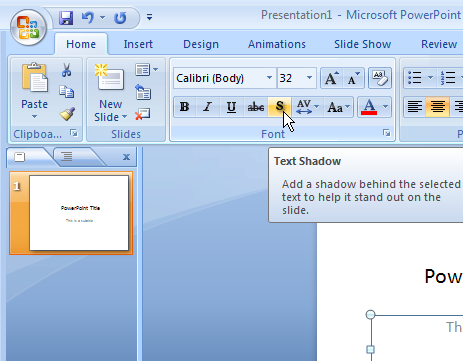Open the slide Layout dropdown
This screenshot has height=361, width=463.
pyautogui.click(x=146, y=70)
